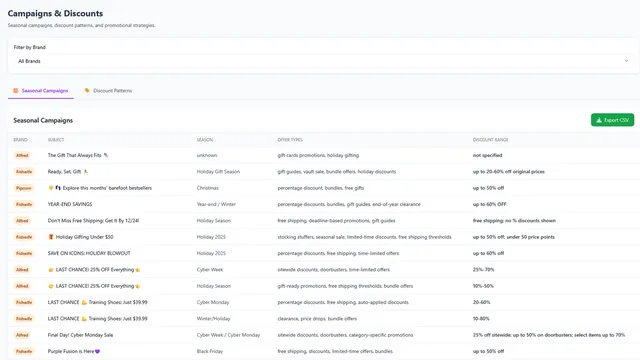
Task: Click the SUBJECT column header
Action: pos(56,140)
